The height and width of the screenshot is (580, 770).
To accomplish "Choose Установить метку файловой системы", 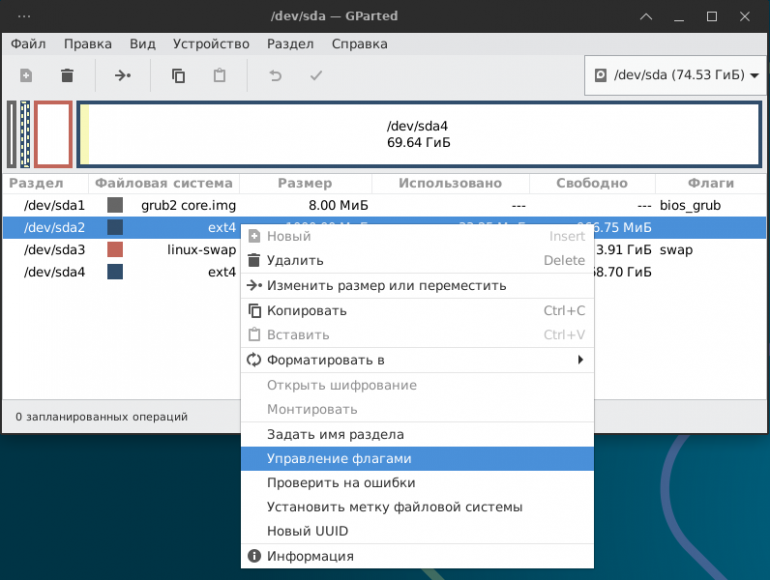I will tap(417, 506).
